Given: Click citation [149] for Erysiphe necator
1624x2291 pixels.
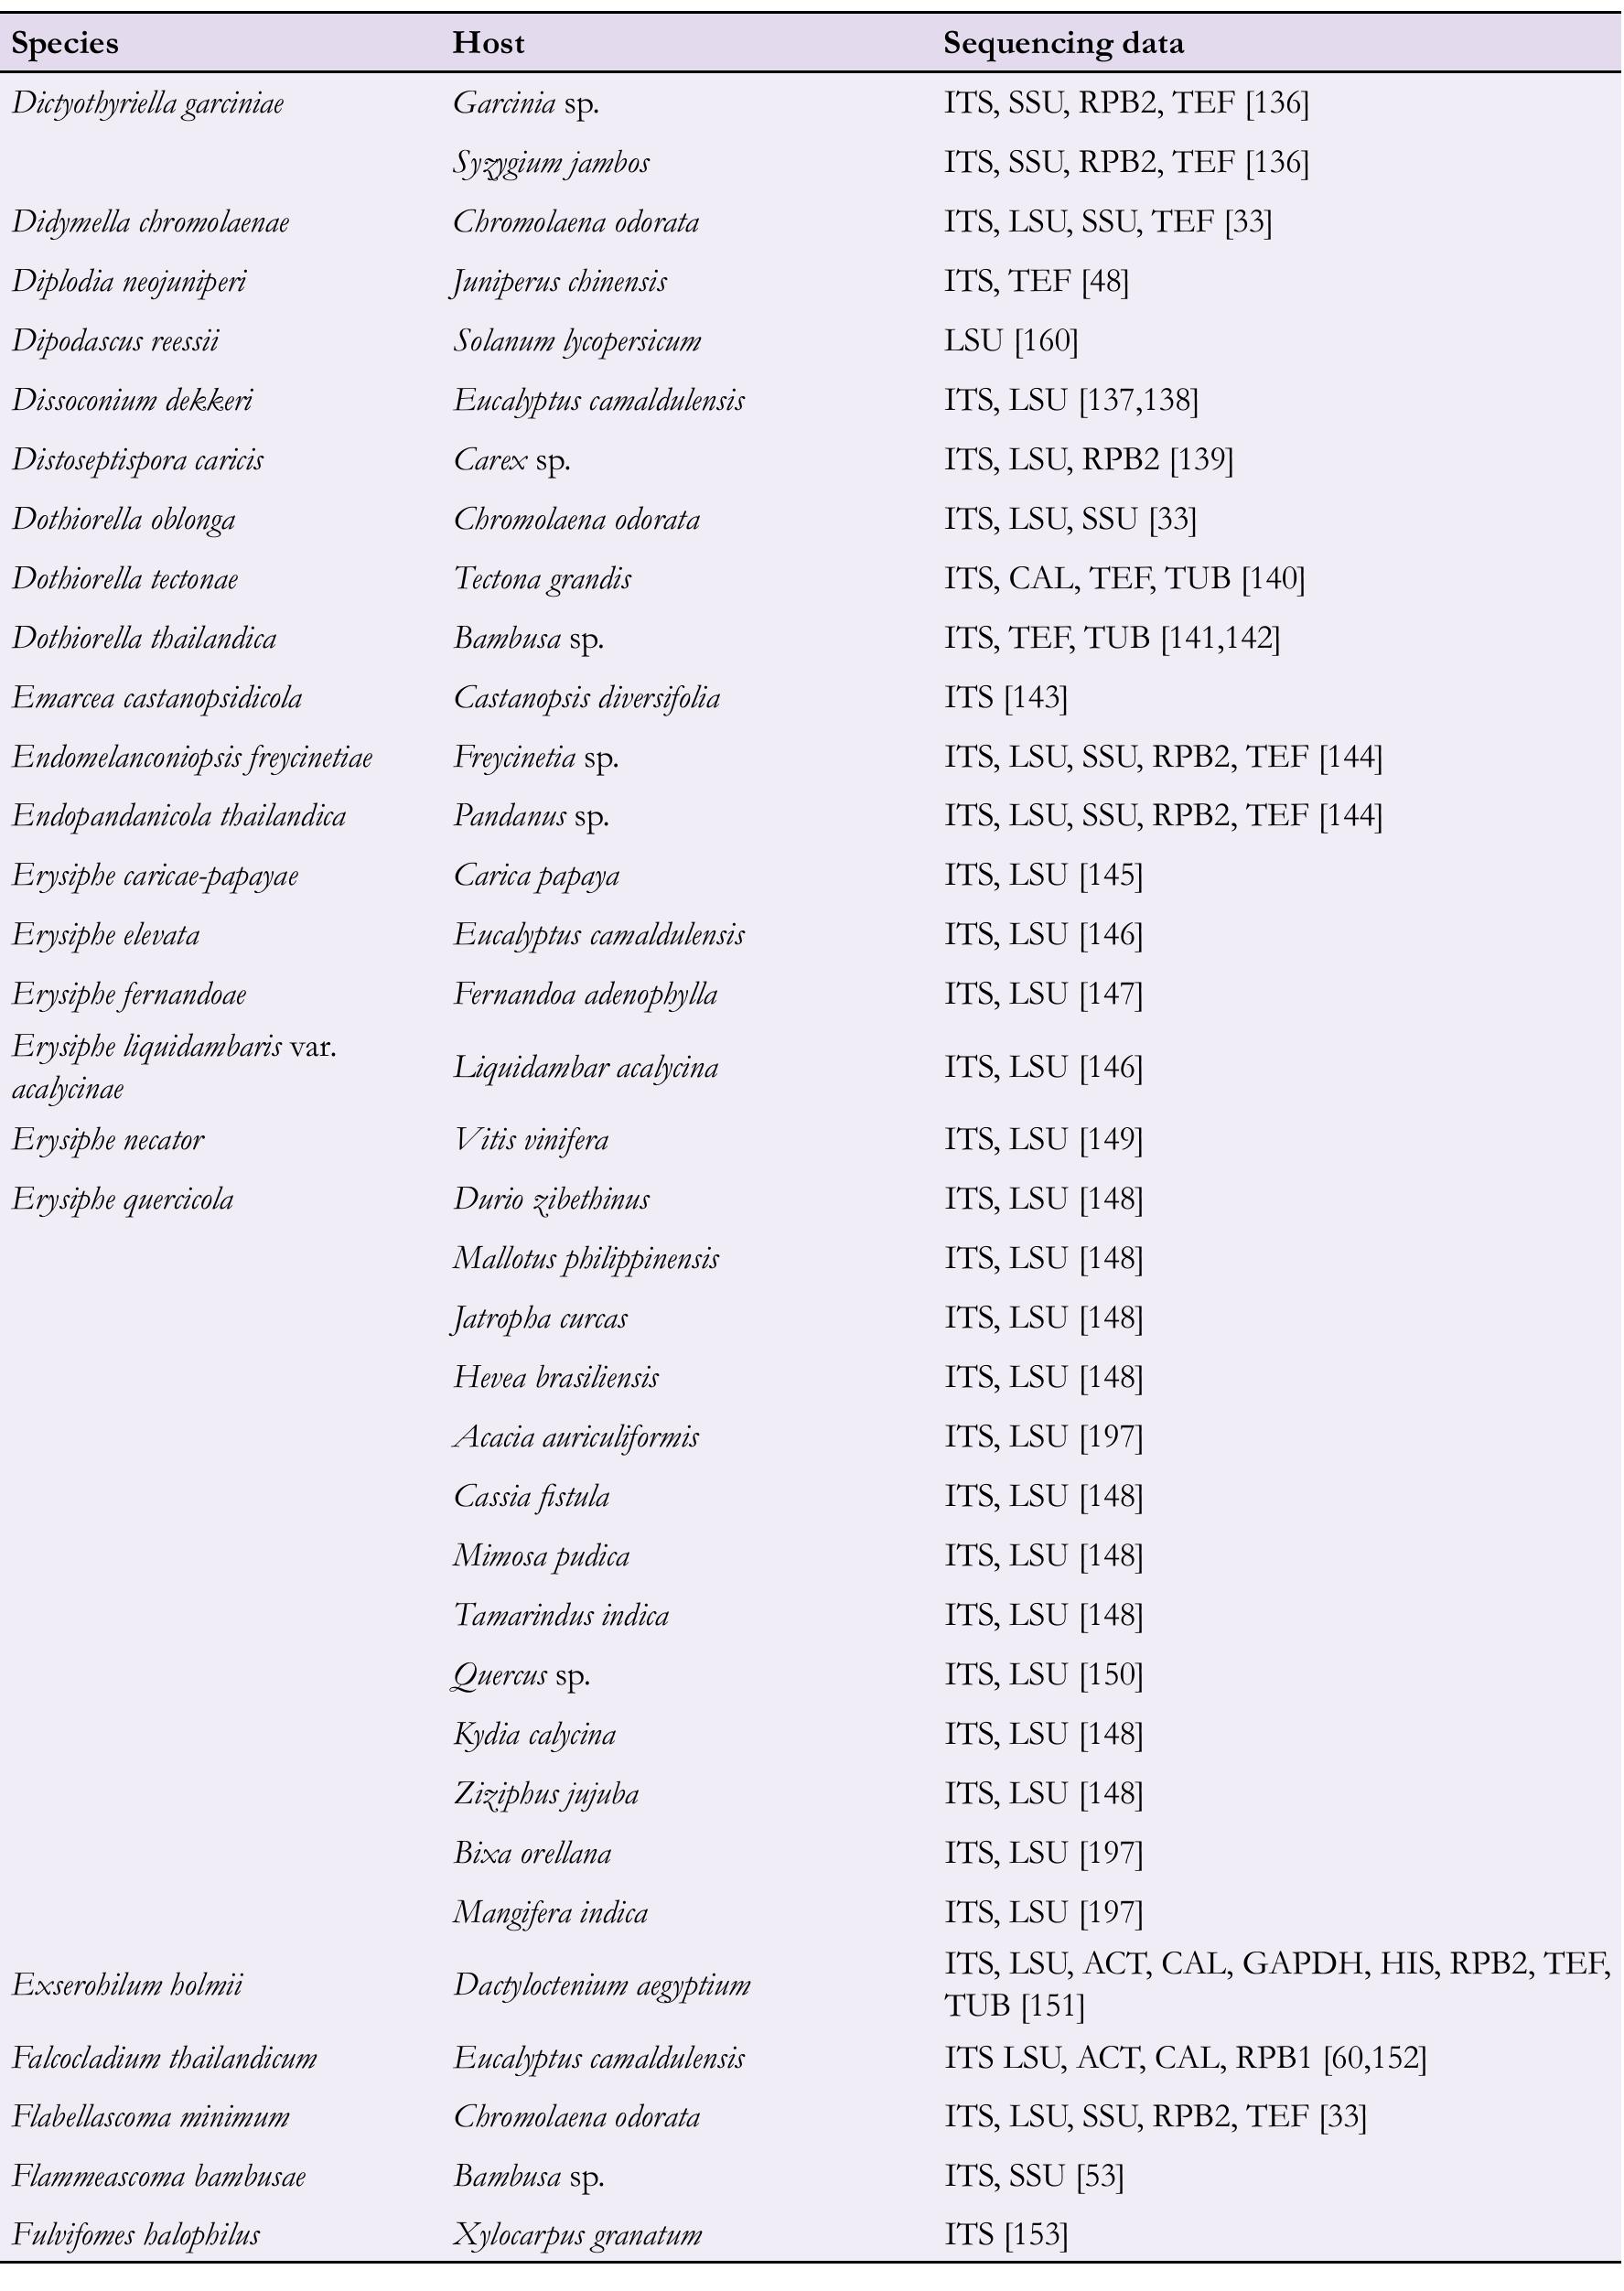Looking at the screenshot, I should click(1110, 1139).
